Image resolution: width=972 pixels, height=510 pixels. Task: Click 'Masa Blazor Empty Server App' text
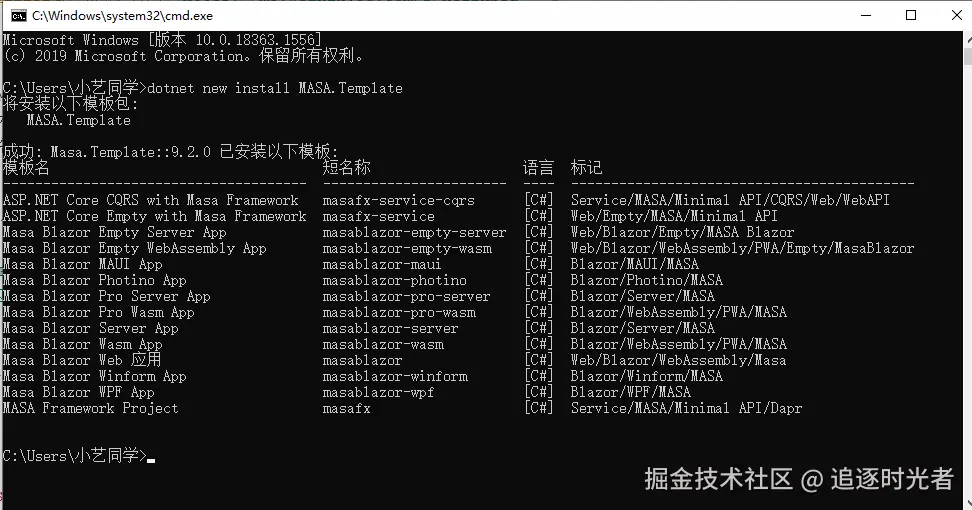115,232
